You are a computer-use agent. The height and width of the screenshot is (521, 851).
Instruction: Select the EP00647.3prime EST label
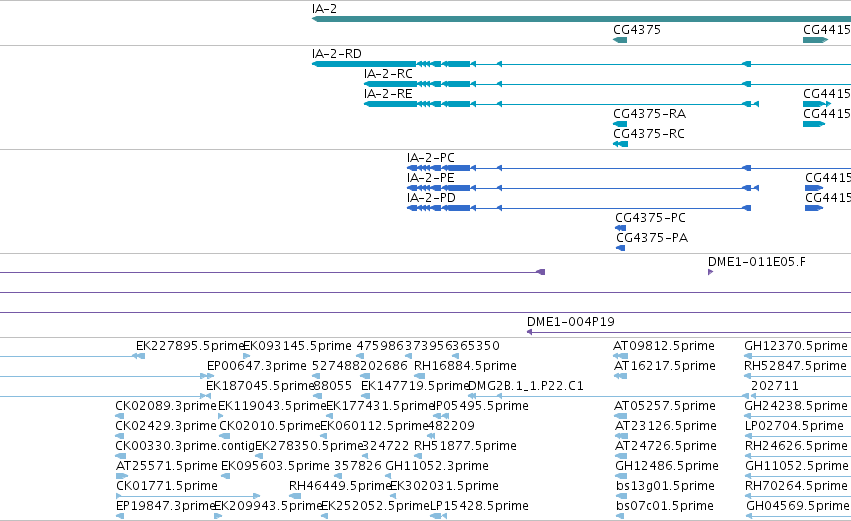[x=257, y=366]
